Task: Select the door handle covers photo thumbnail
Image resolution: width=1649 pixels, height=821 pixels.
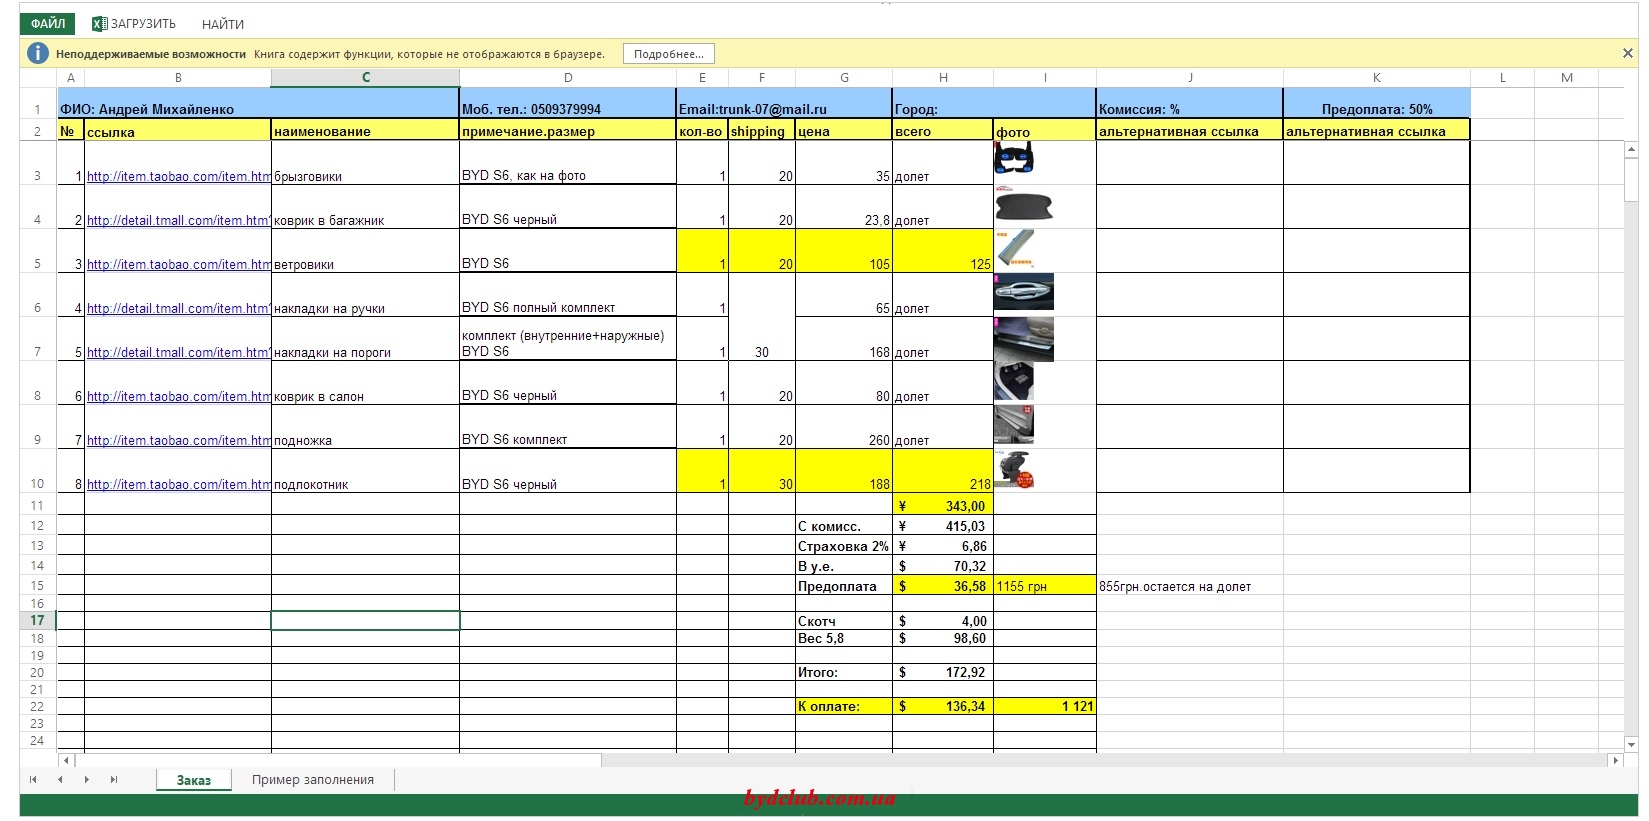Action: pos(1024,292)
